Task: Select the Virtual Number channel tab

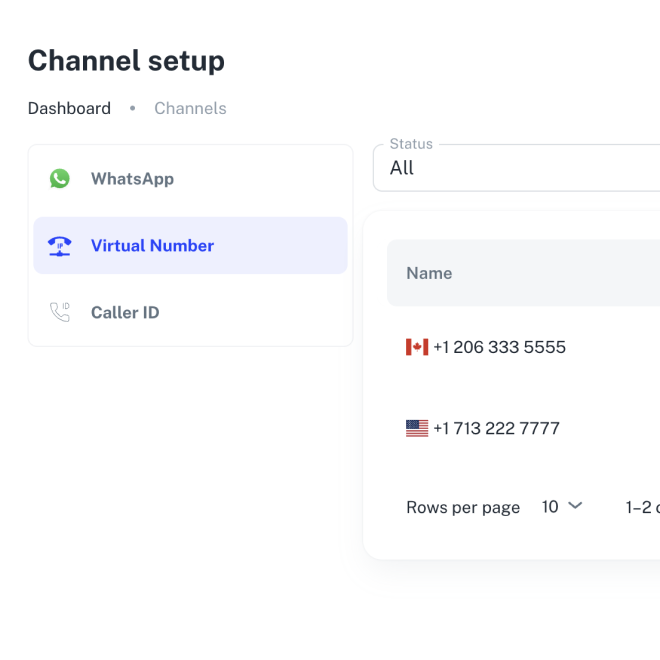Action: coord(190,246)
